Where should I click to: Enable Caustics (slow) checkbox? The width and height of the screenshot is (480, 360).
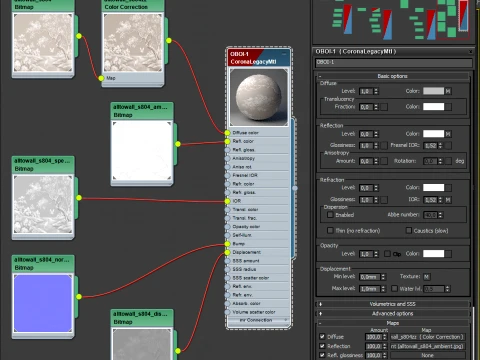(x=409, y=230)
